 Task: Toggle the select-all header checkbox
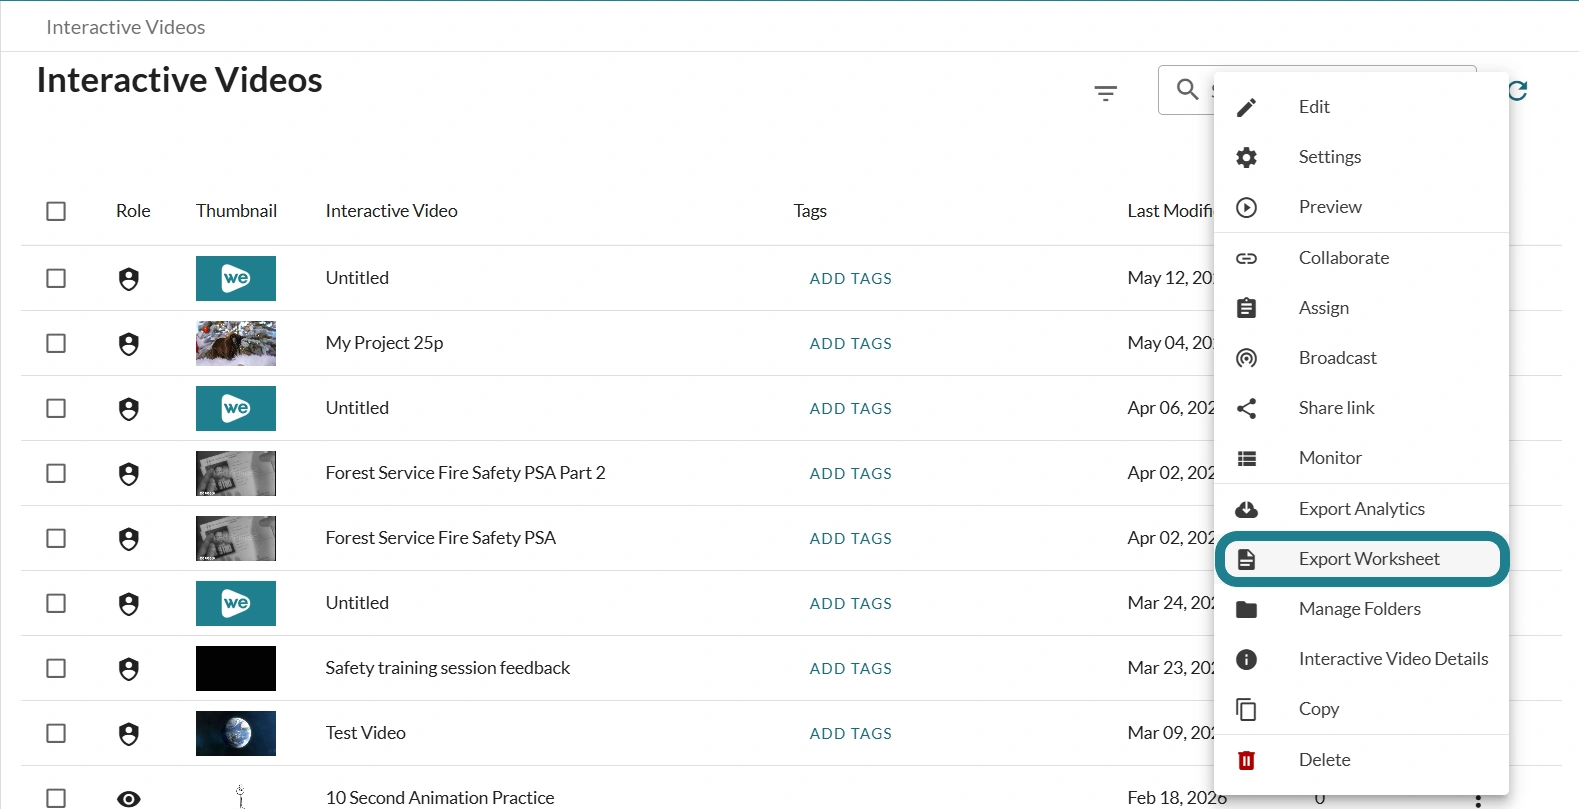pos(56,211)
